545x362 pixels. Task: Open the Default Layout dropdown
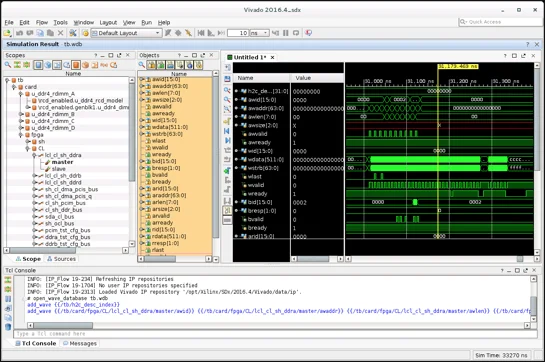(x=126, y=33)
